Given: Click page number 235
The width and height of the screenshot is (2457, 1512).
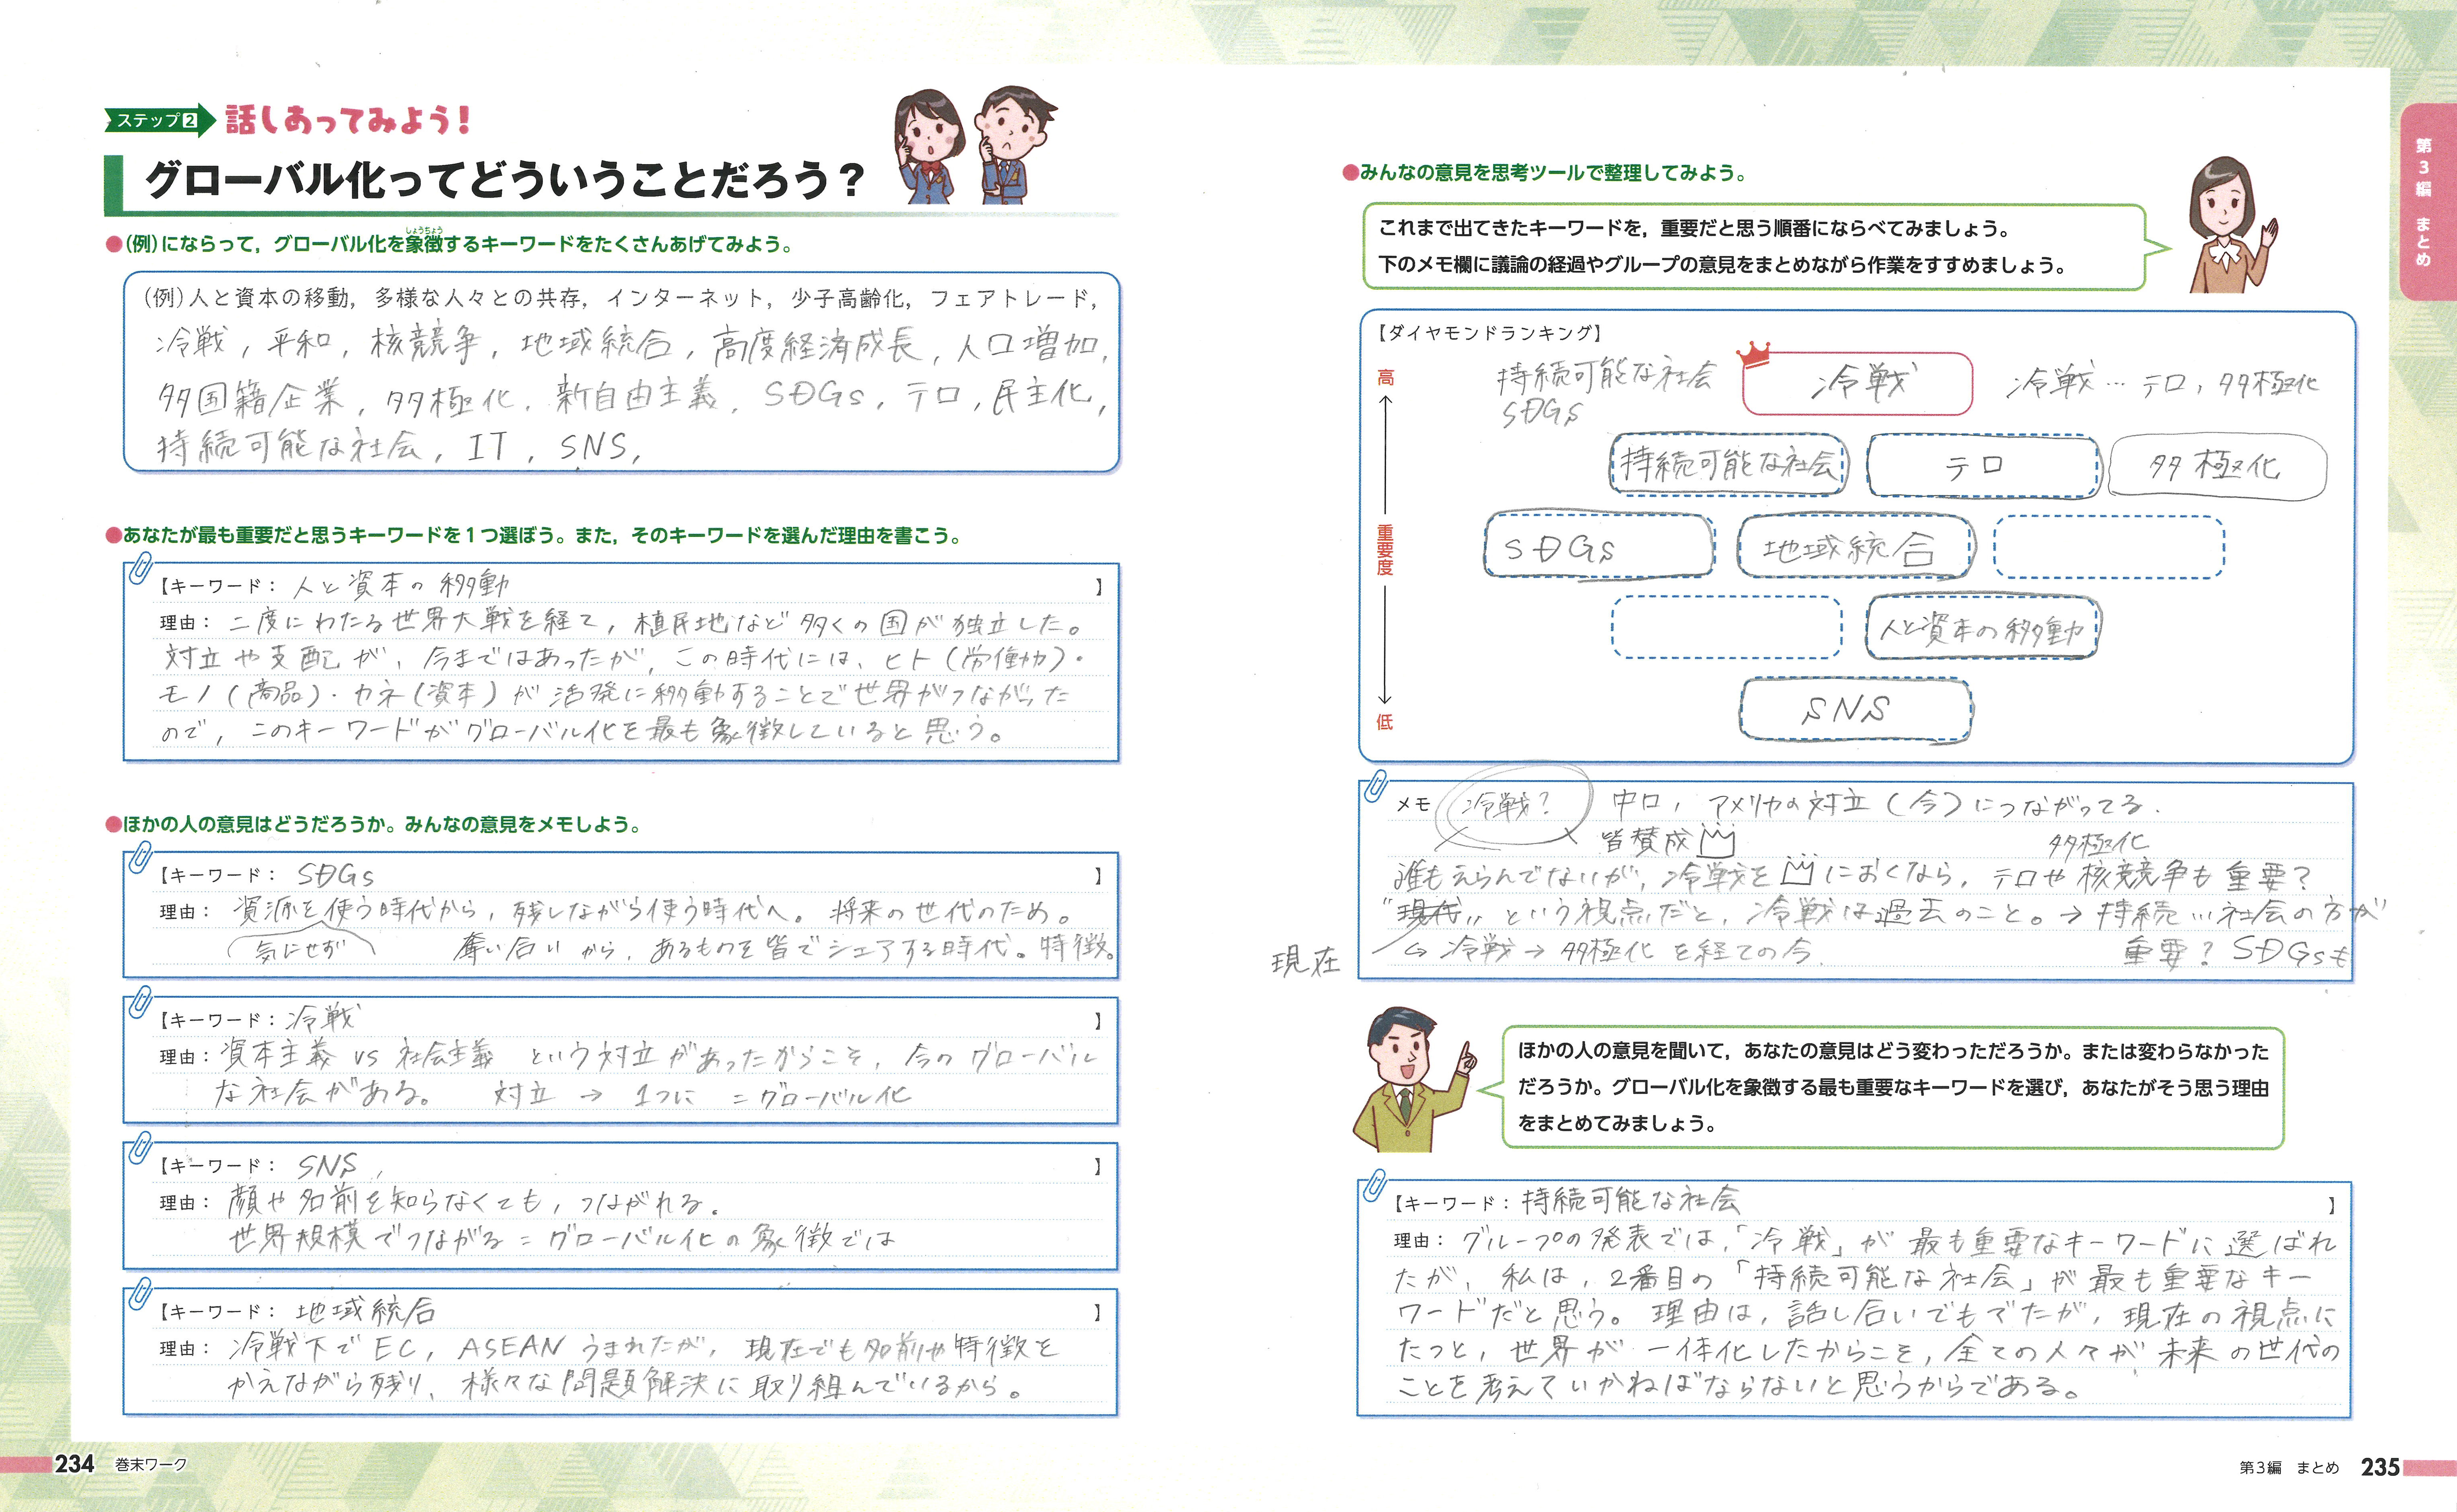Looking at the screenshot, I should (x=2380, y=1467).
